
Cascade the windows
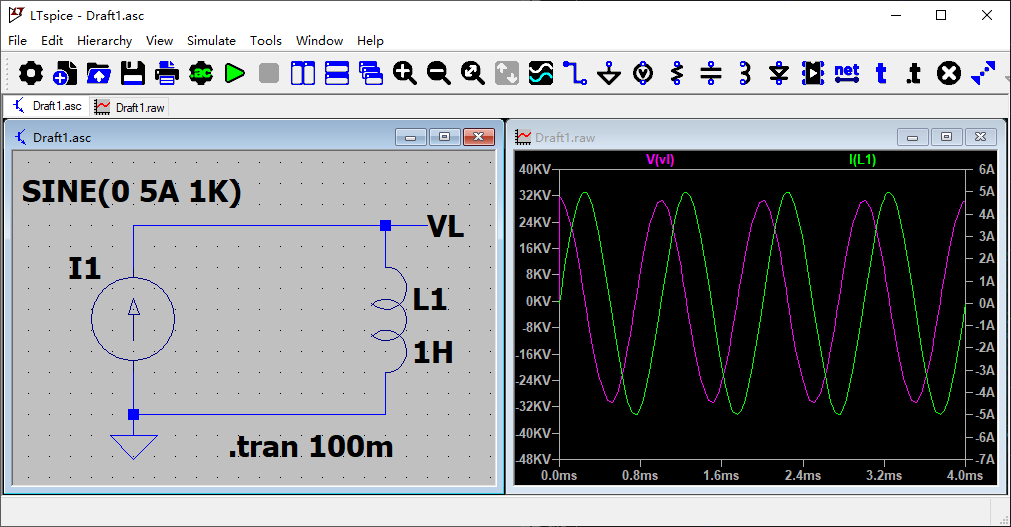371,73
